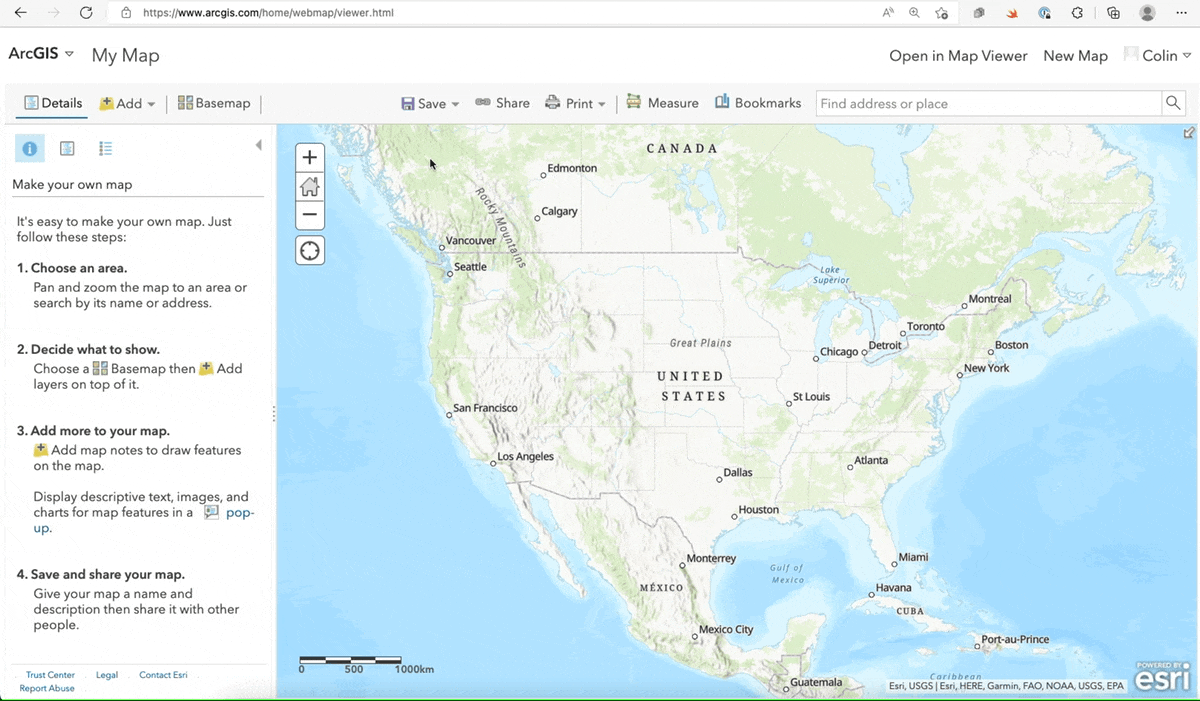Click the Seattle label on the map
This screenshot has height=701, width=1200.
coord(470,267)
